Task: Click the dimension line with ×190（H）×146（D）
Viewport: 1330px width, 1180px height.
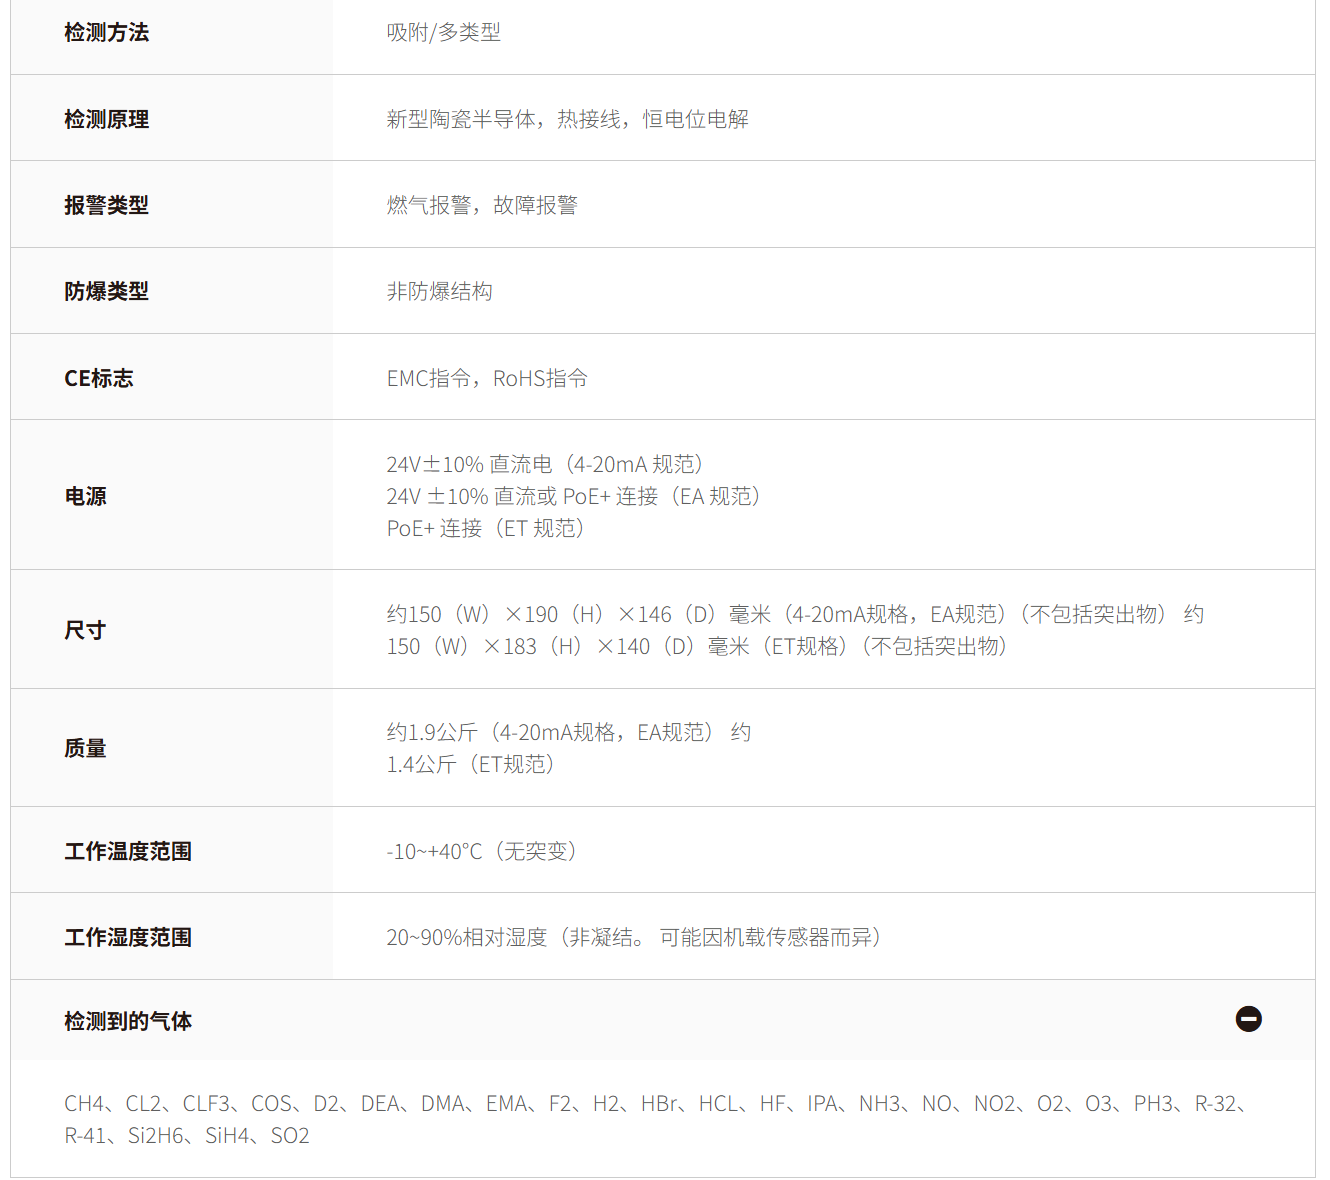Action: (x=796, y=614)
